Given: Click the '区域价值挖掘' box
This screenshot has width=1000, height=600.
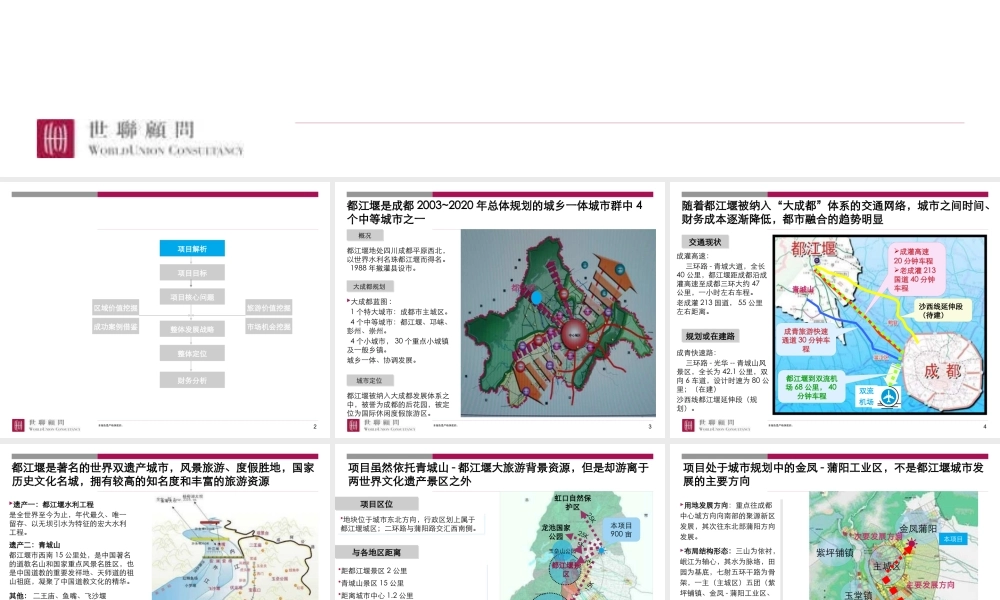Looking at the screenshot, I should [x=115, y=308].
